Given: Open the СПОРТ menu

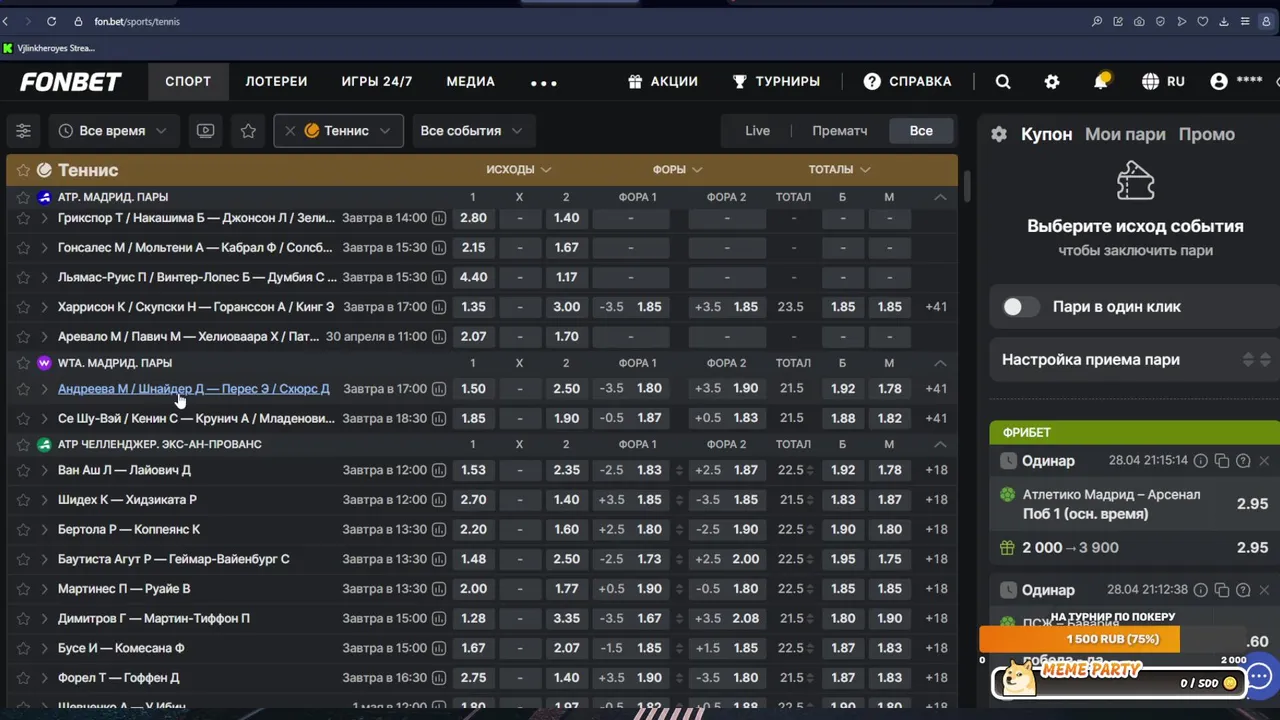Looking at the screenshot, I should pyautogui.click(x=188, y=82).
